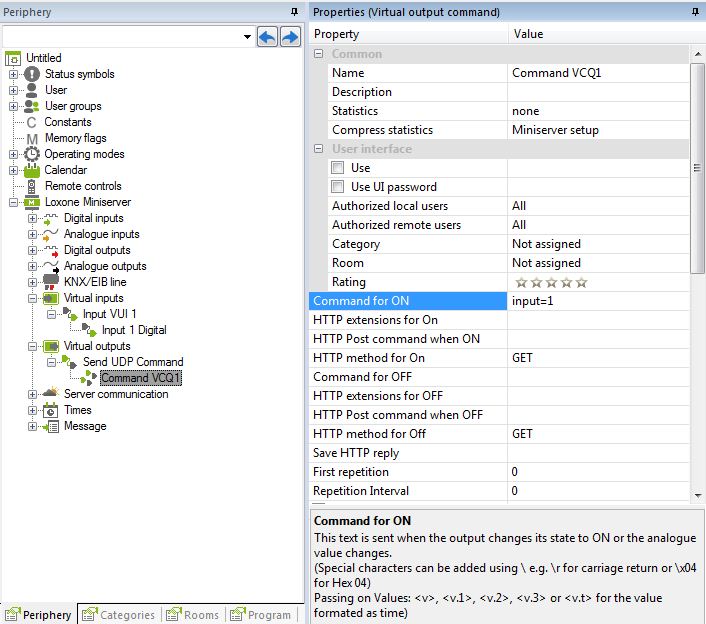Click the Name value Command VCQ1

[x=557, y=73]
